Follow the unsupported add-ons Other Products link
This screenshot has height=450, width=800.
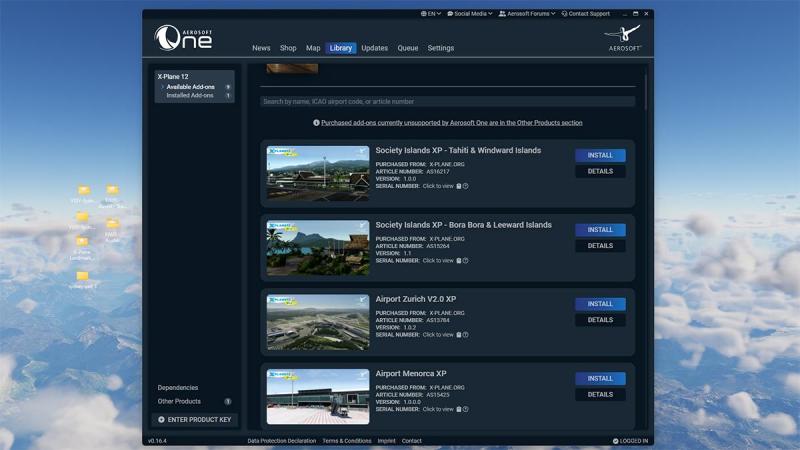point(452,122)
